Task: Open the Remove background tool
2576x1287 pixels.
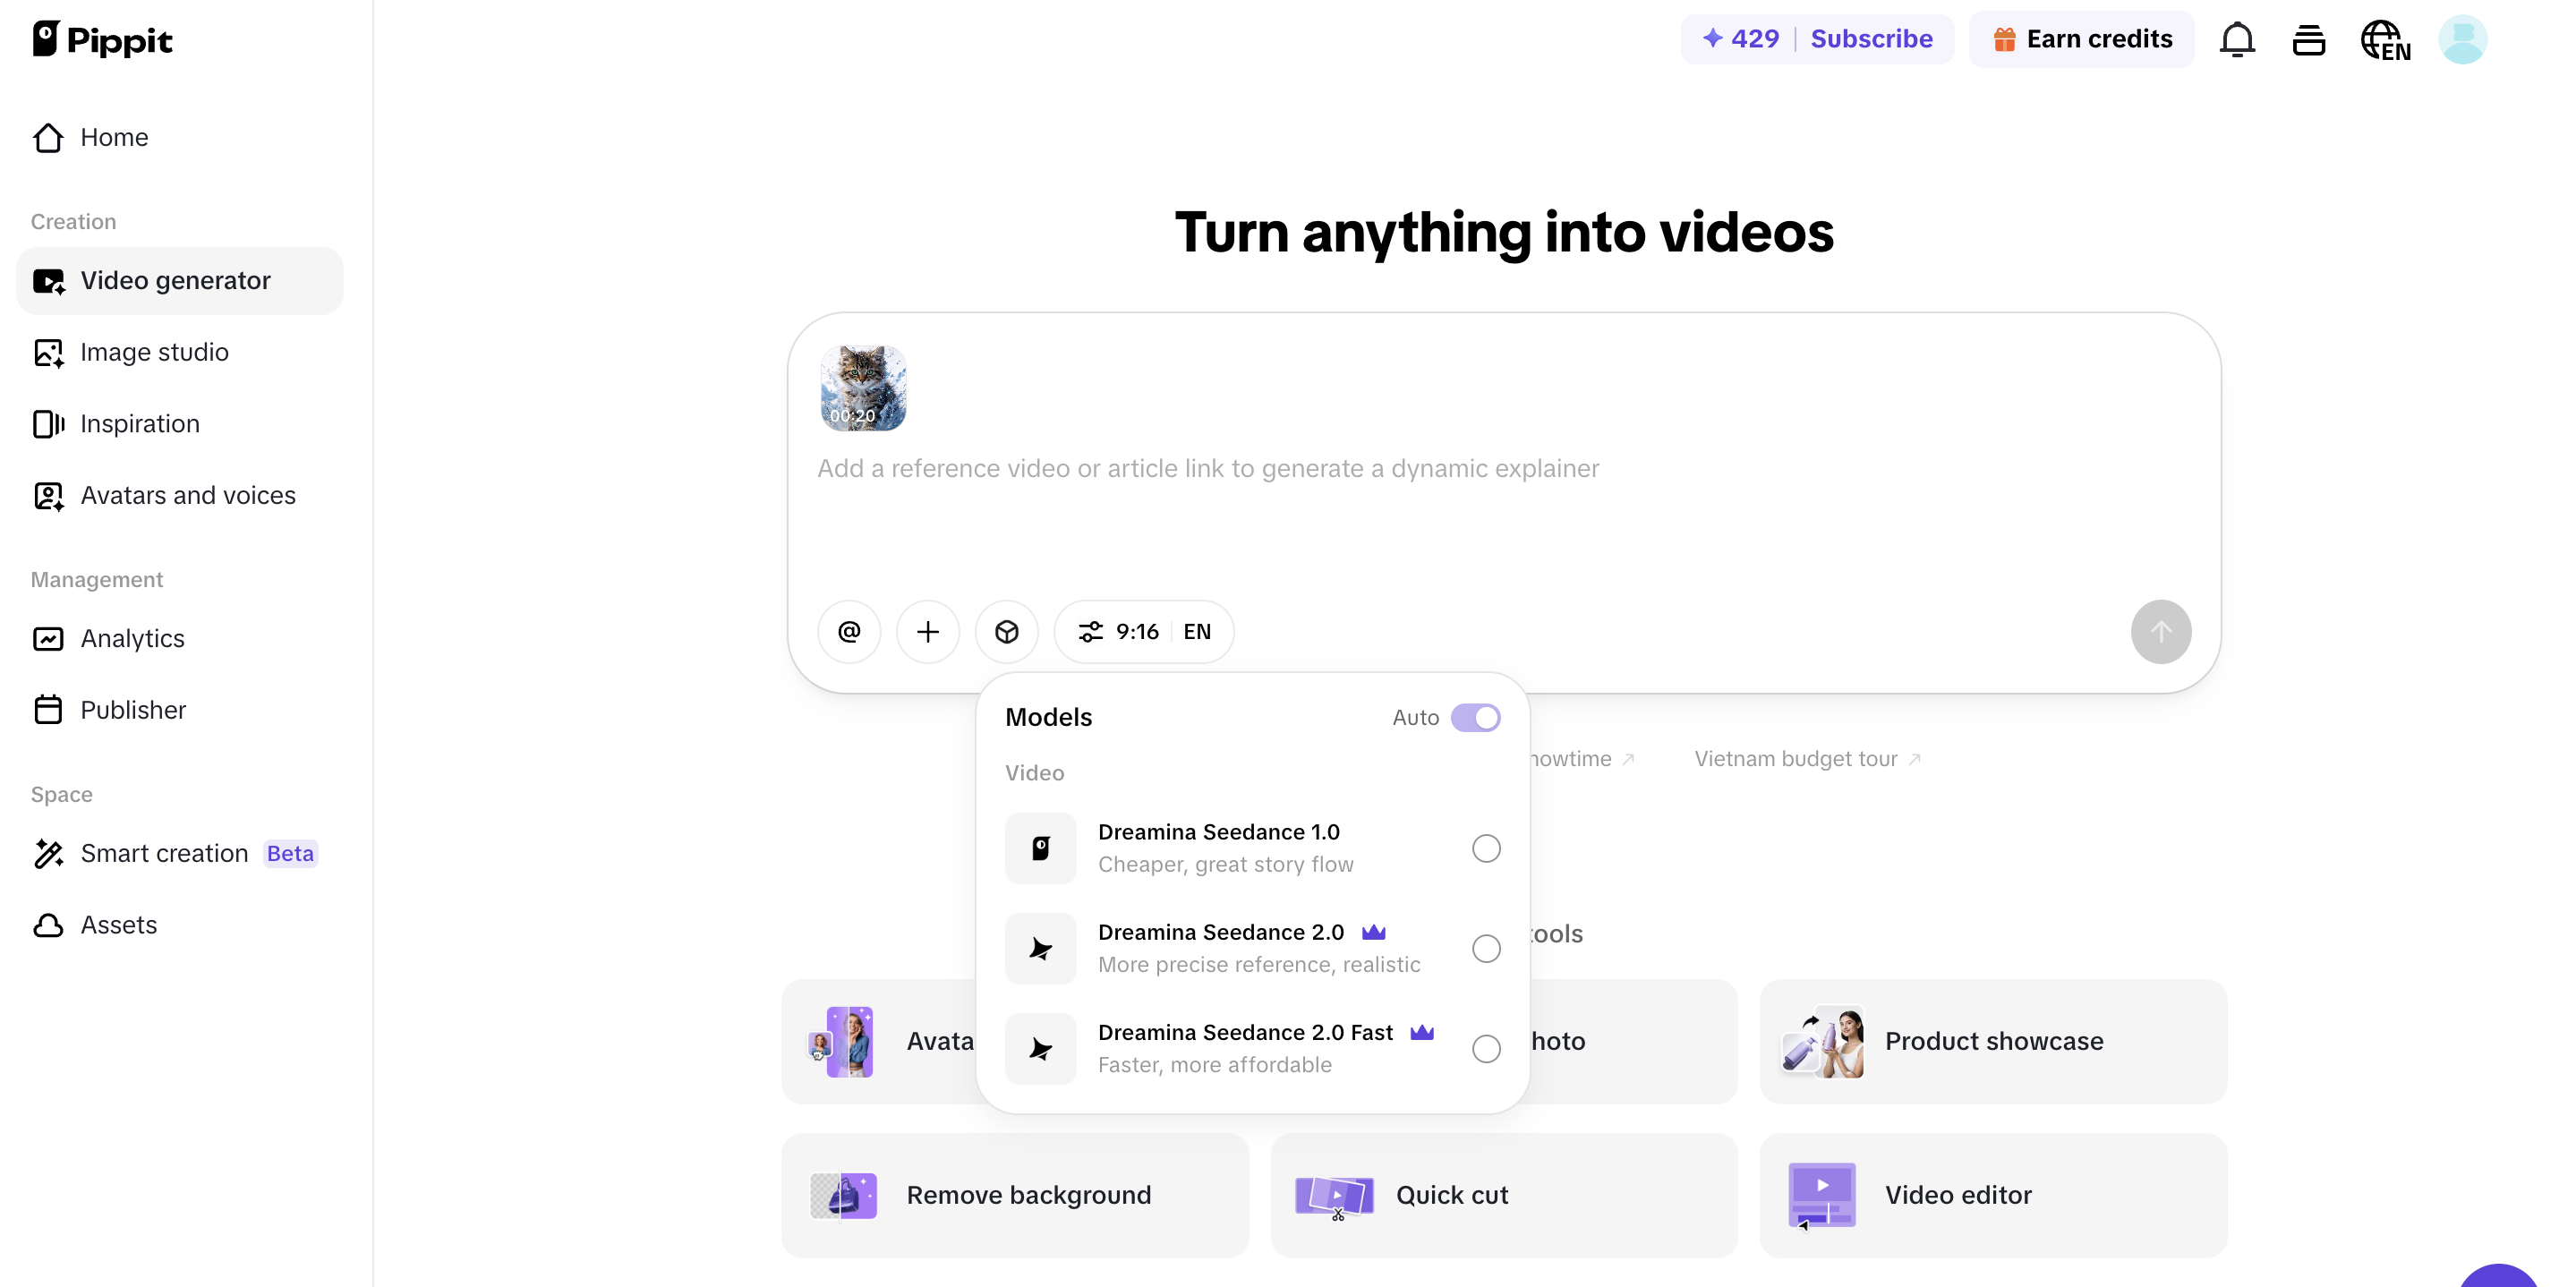Action: (x=1015, y=1195)
